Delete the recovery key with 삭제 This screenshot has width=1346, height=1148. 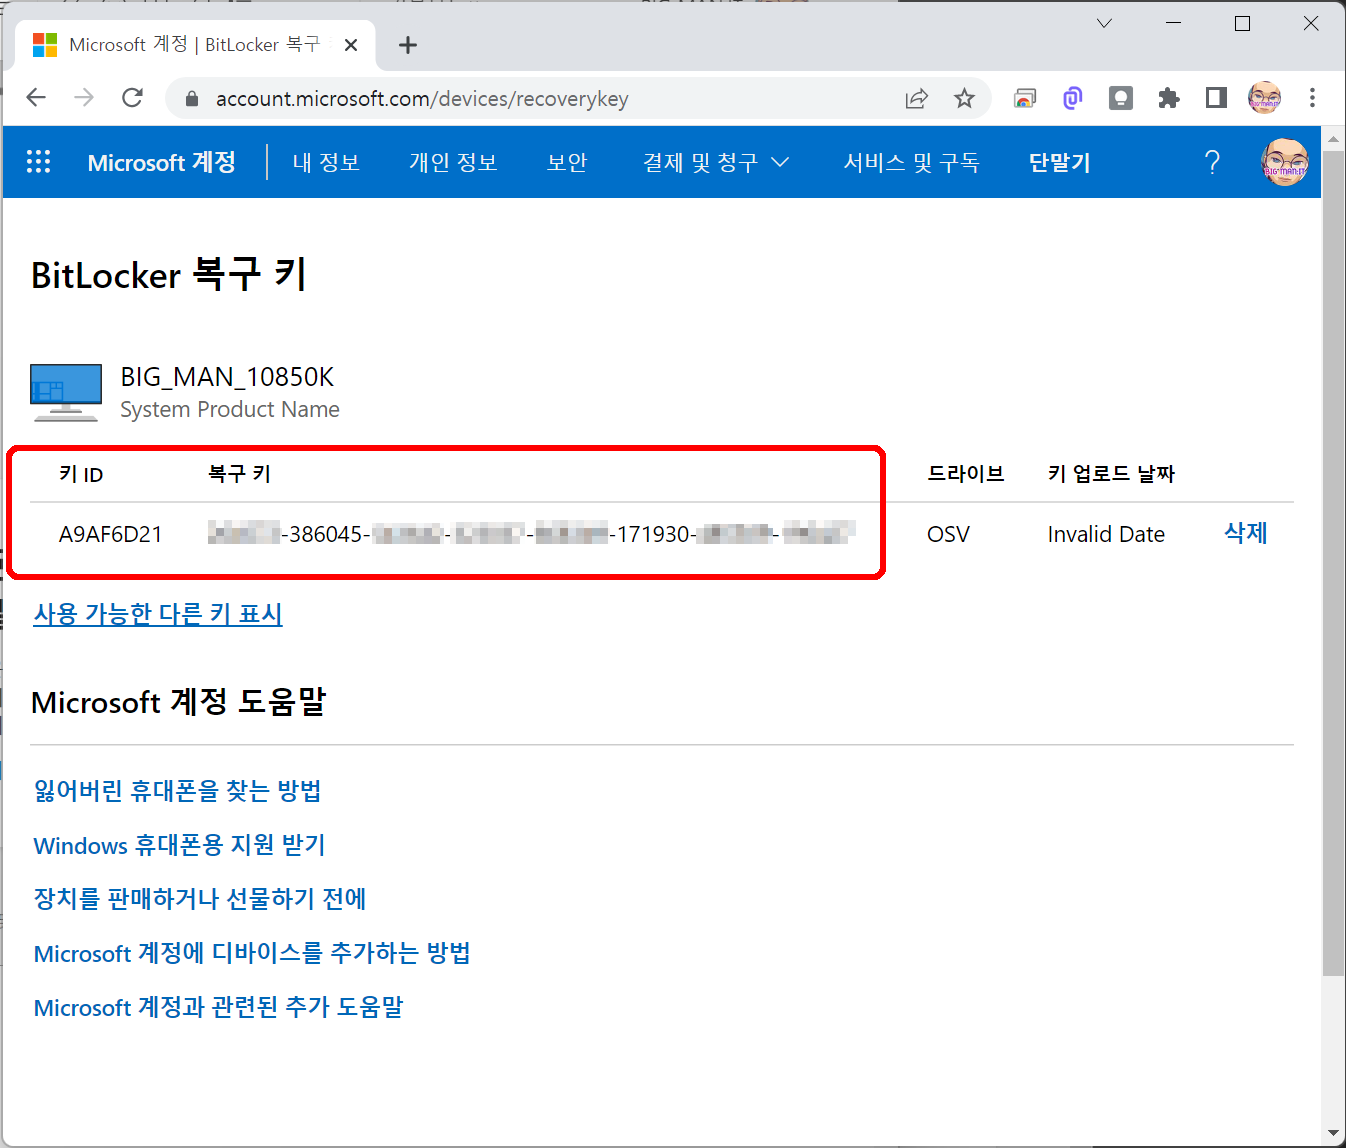point(1246,533)
